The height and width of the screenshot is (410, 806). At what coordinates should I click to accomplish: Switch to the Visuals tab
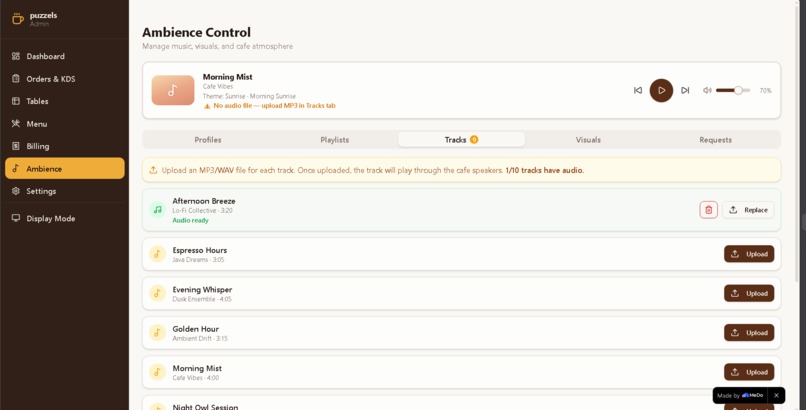click(x=588, y=140)
